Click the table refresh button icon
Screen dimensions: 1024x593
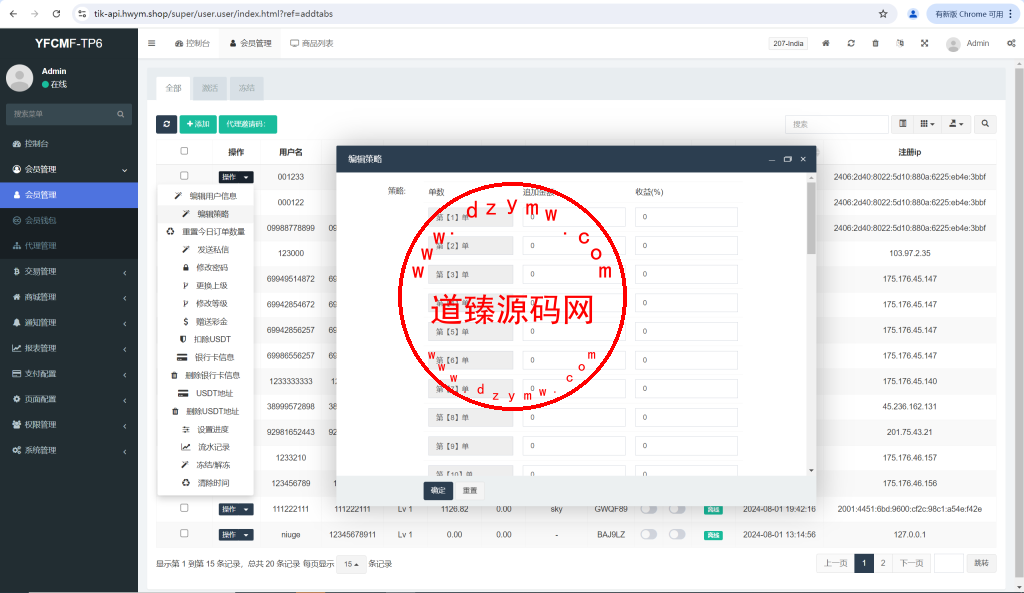click(x=167, y=124)
